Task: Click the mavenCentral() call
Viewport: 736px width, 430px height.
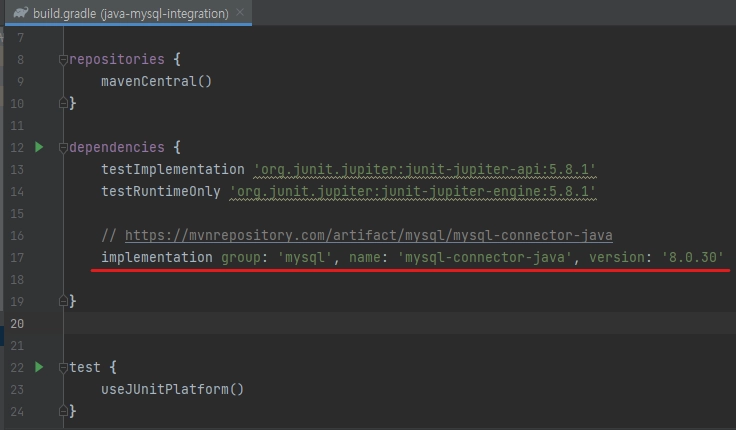Action: coord(156,81)
